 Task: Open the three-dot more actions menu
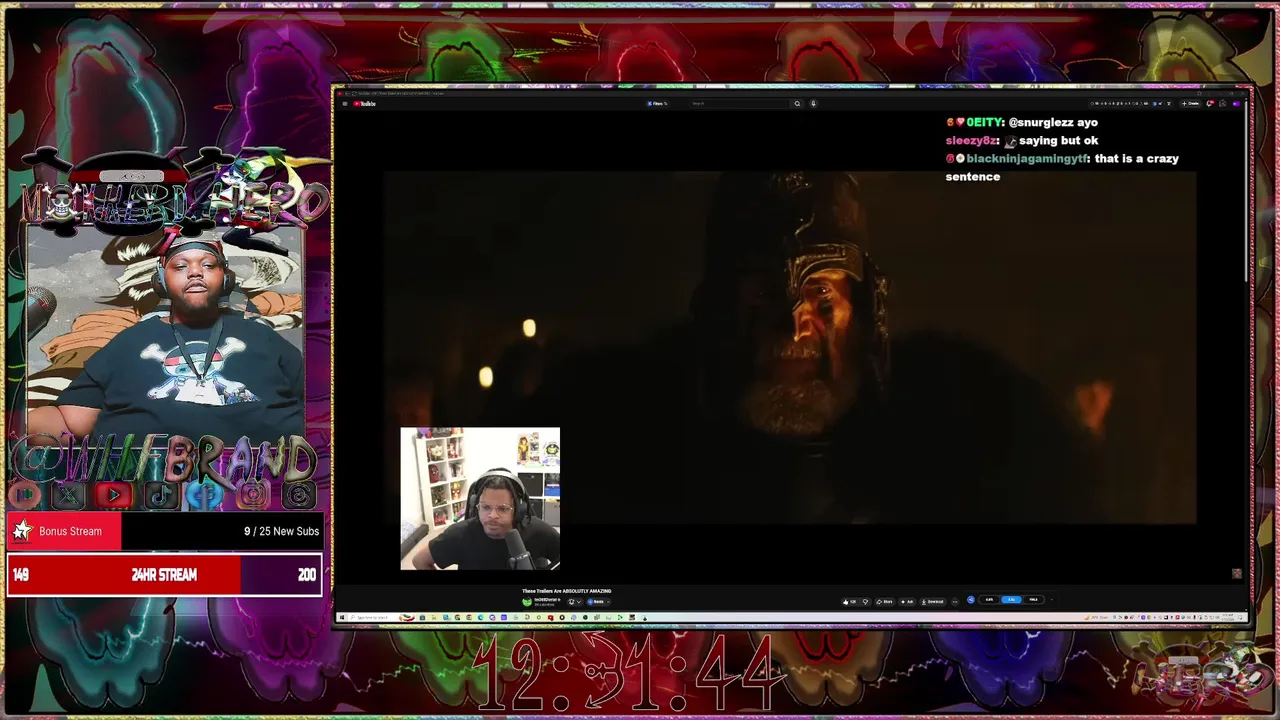pyautogui.click(x=954, y=601)
